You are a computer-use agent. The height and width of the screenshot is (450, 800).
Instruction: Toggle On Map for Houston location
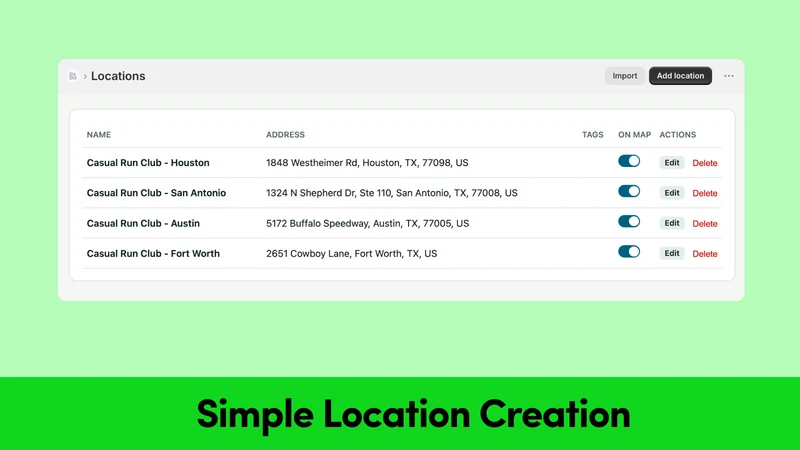(629, 161)
